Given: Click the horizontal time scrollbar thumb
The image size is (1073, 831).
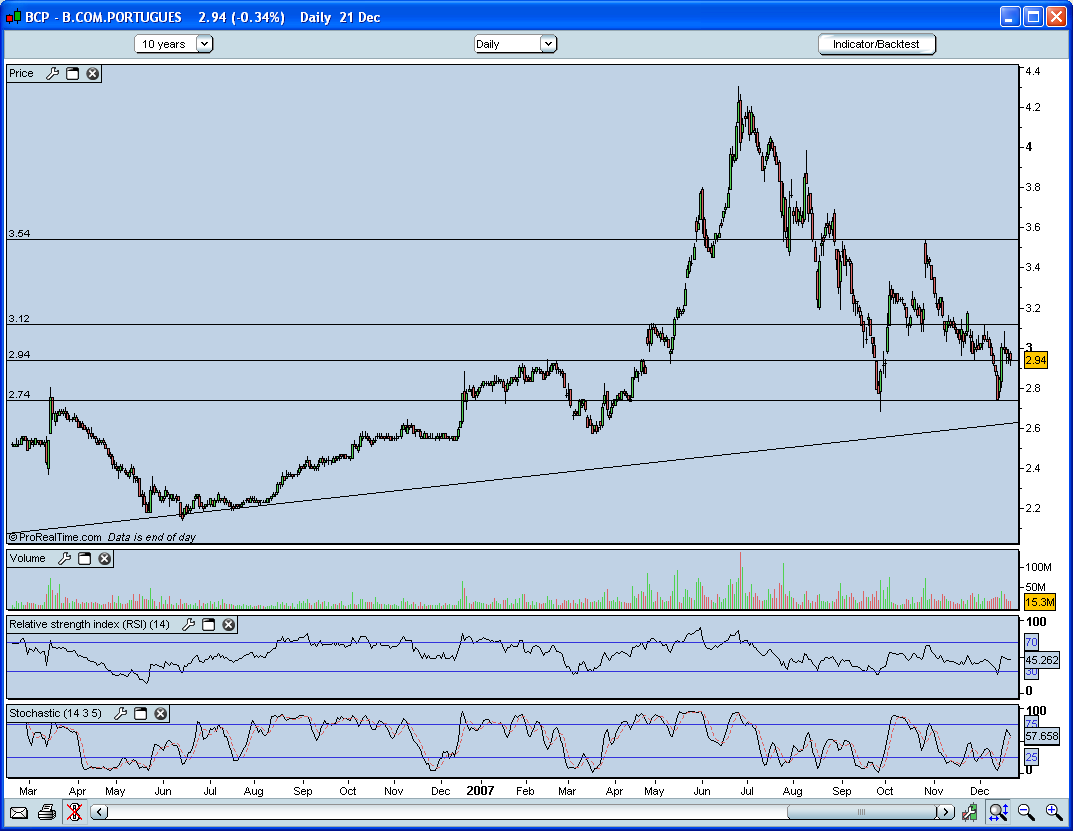Looking at the screenshot, I should [862, 813].
